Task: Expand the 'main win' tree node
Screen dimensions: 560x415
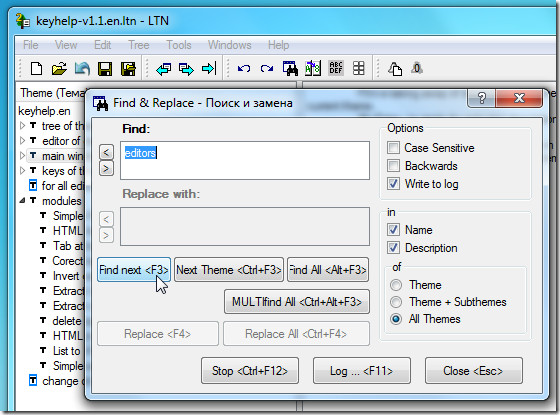Action: click(x=22, y=156)
